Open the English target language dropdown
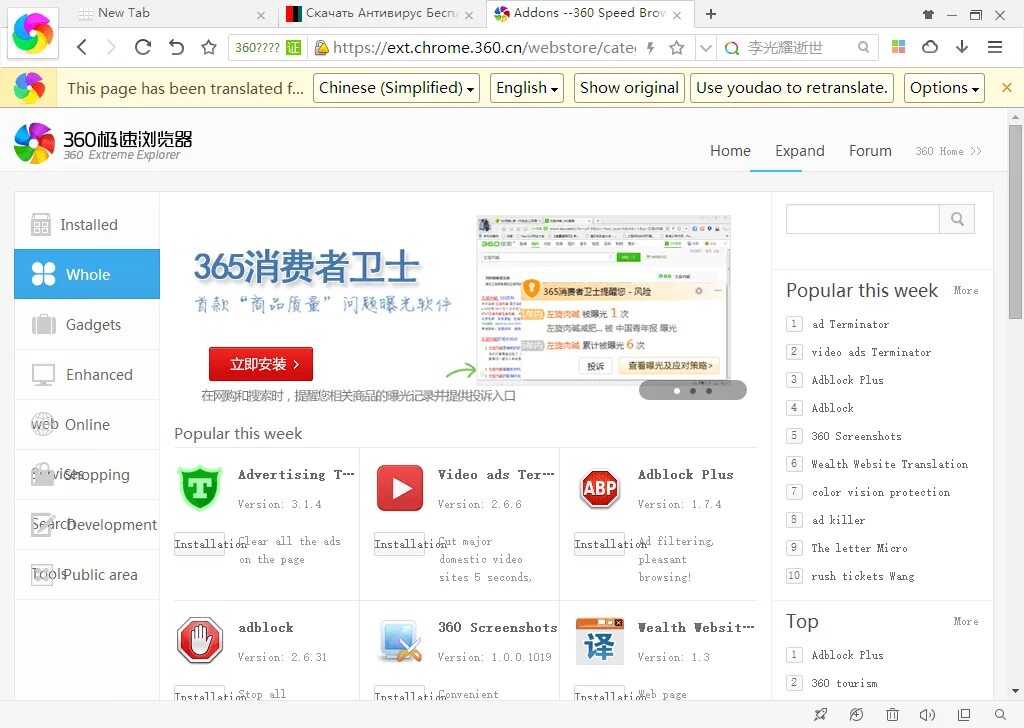The height and width of the screenshot is (728, 1024). (527, 88)
